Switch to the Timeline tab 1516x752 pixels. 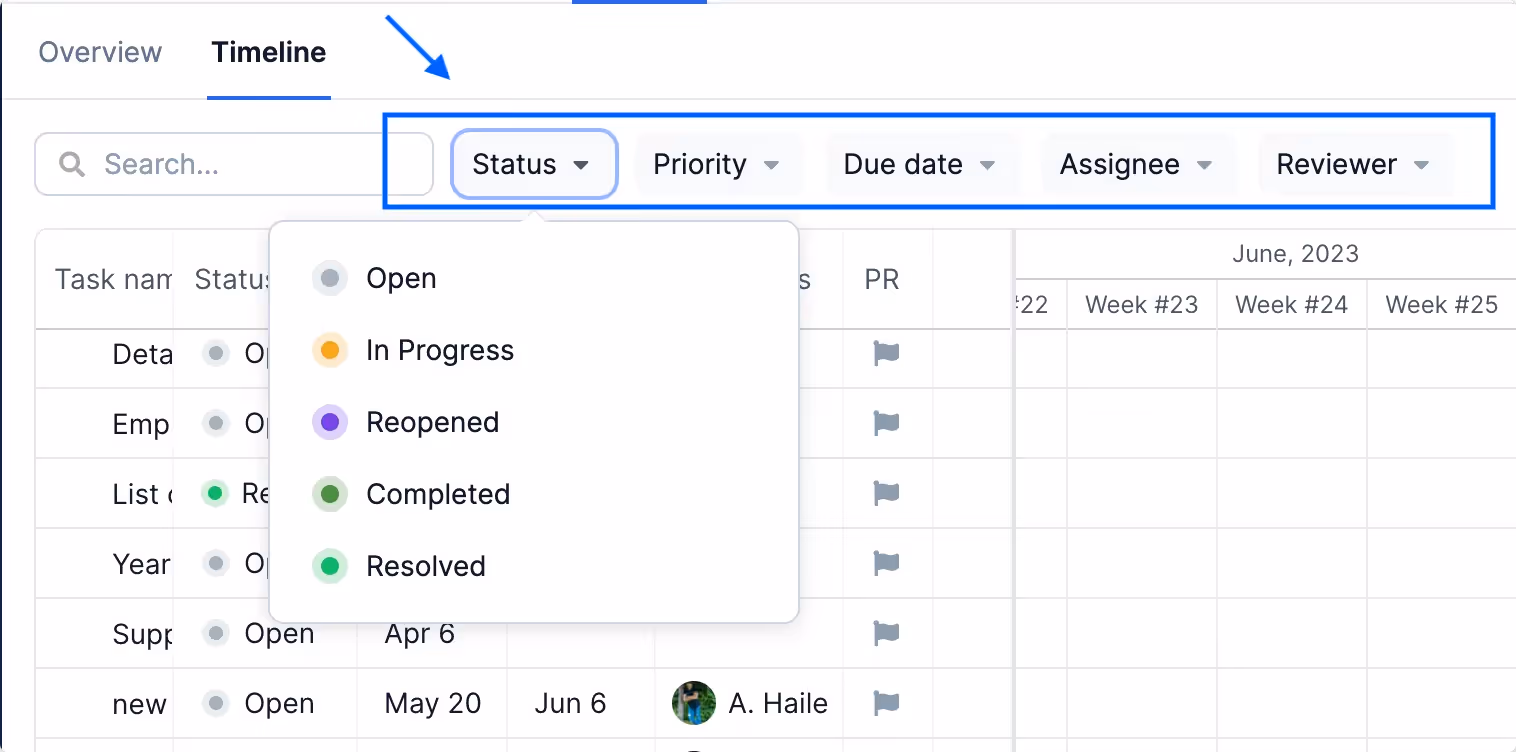click(268, 52)
